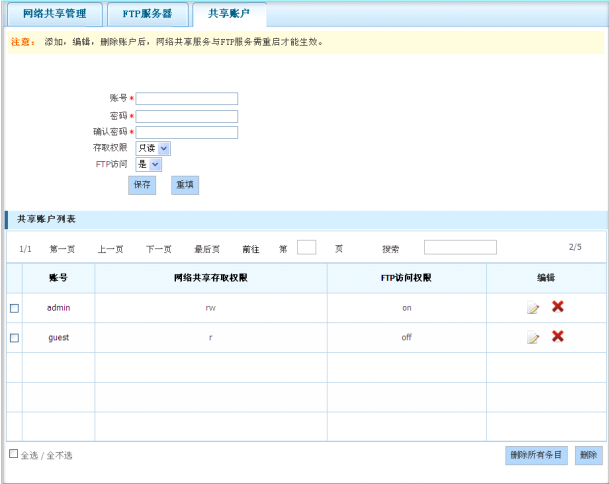This screenshot has width=609, height=484.
Task: Click edit pencil icon for guest account
Action: click(533, 338)
